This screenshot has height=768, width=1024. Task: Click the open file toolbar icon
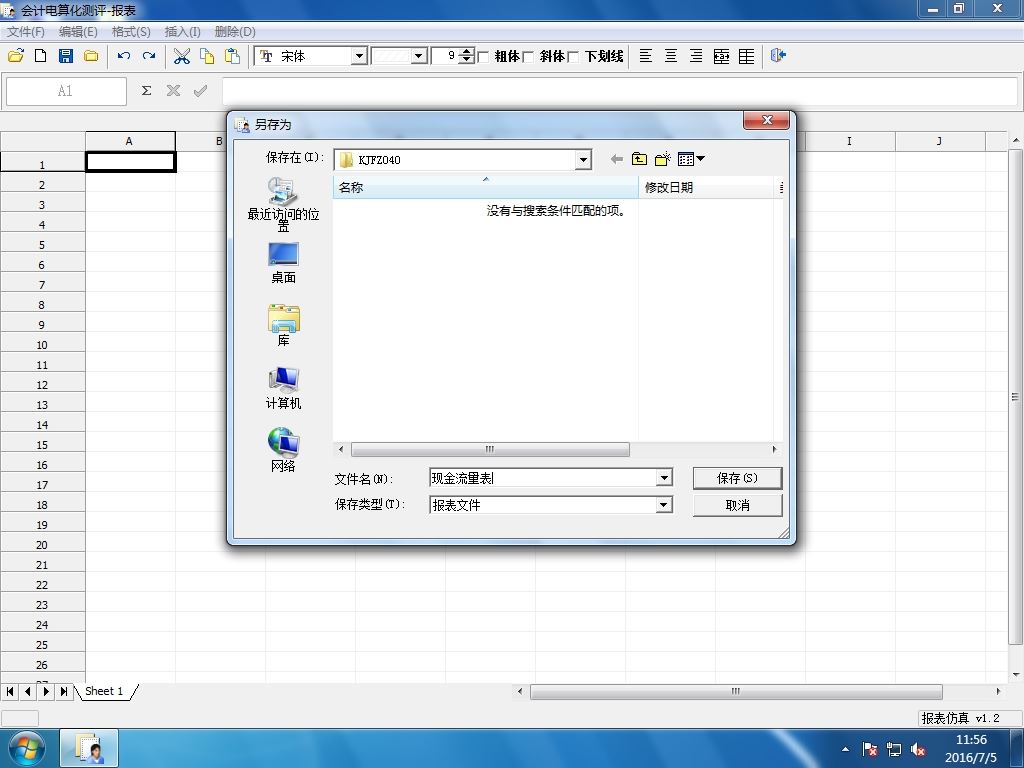coord(16,56)
